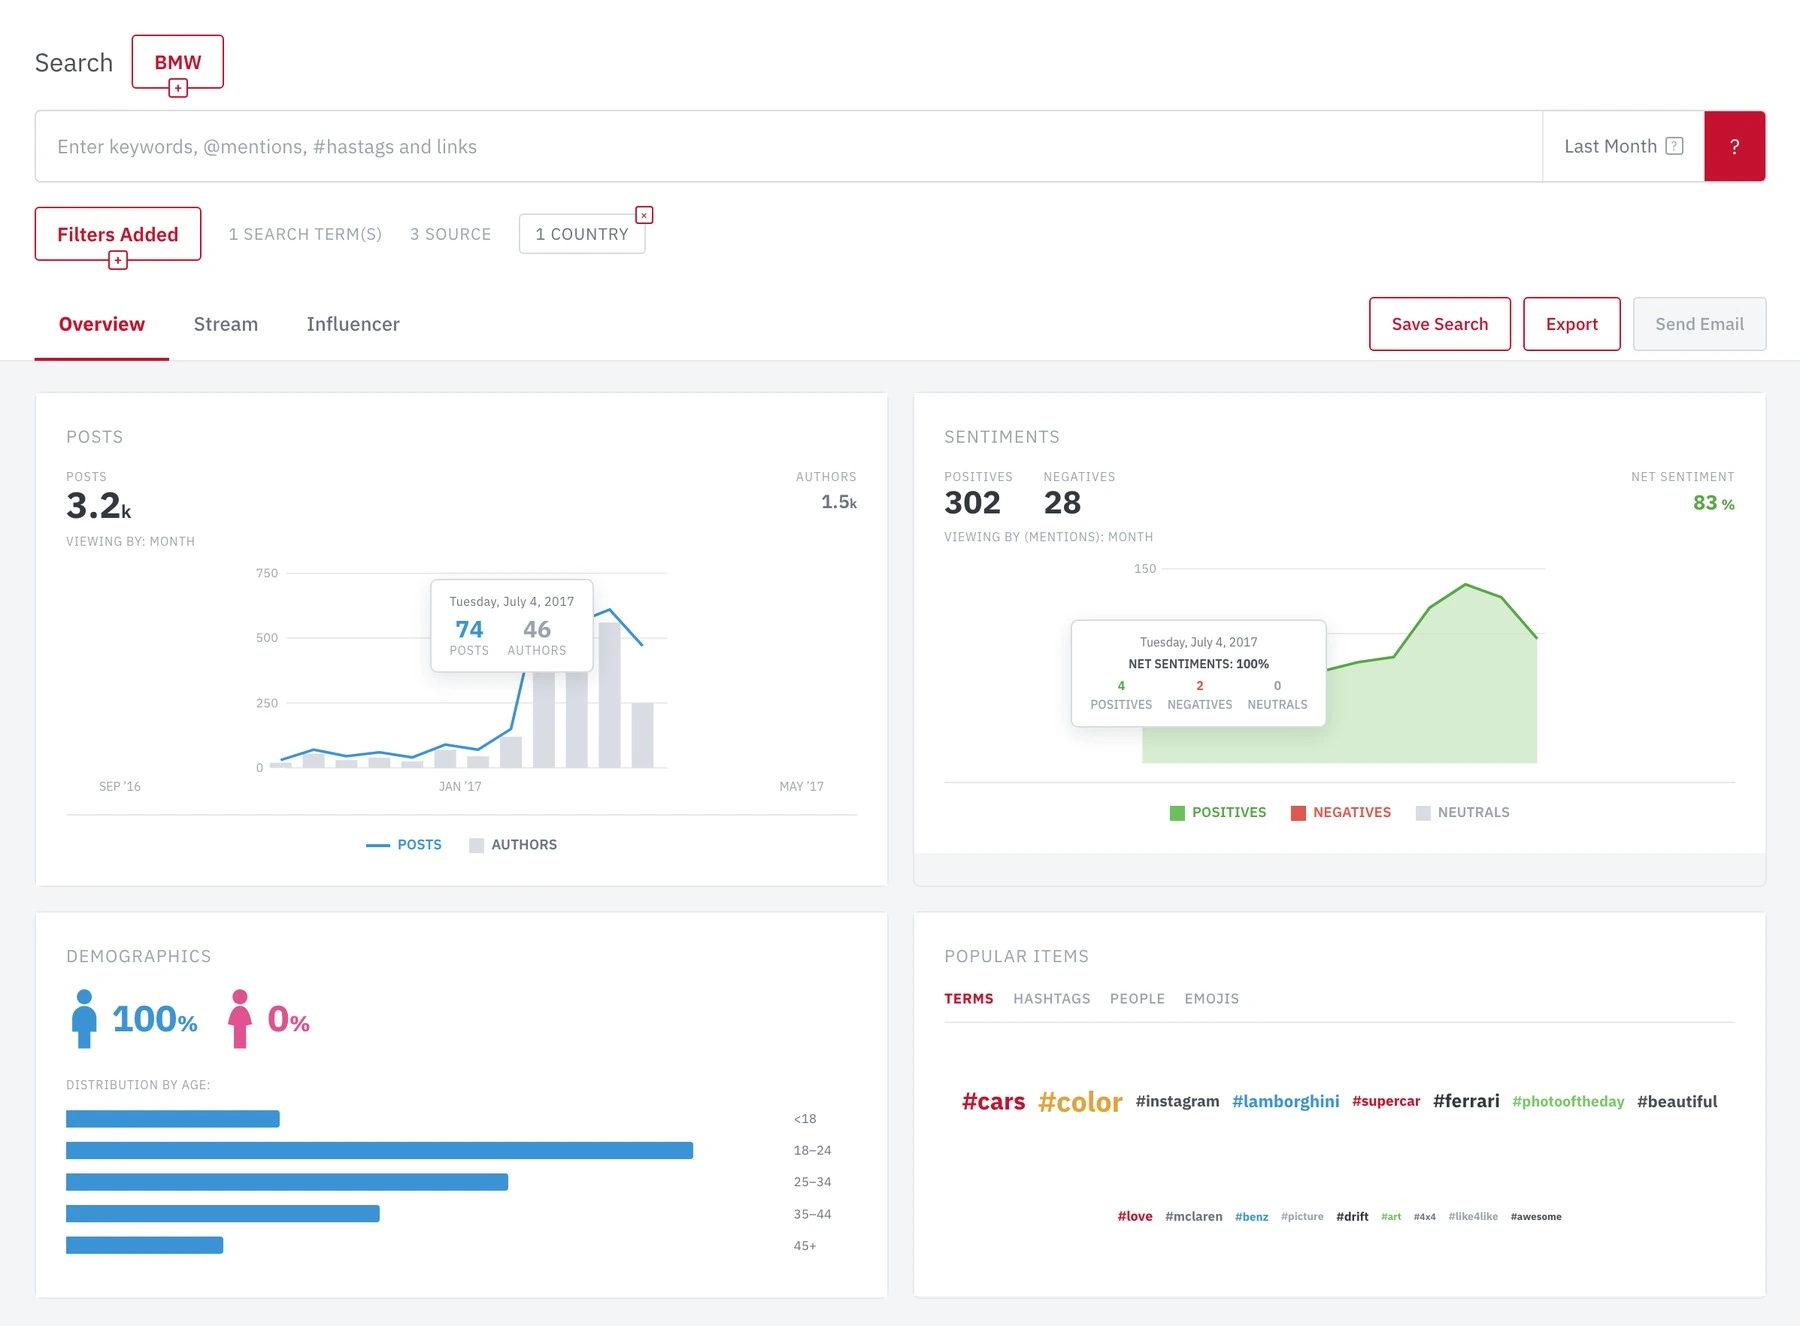Remove the 1 COUNTRY filter via x icon
The image size is (1800, 1326).
[x=645, y=215]
